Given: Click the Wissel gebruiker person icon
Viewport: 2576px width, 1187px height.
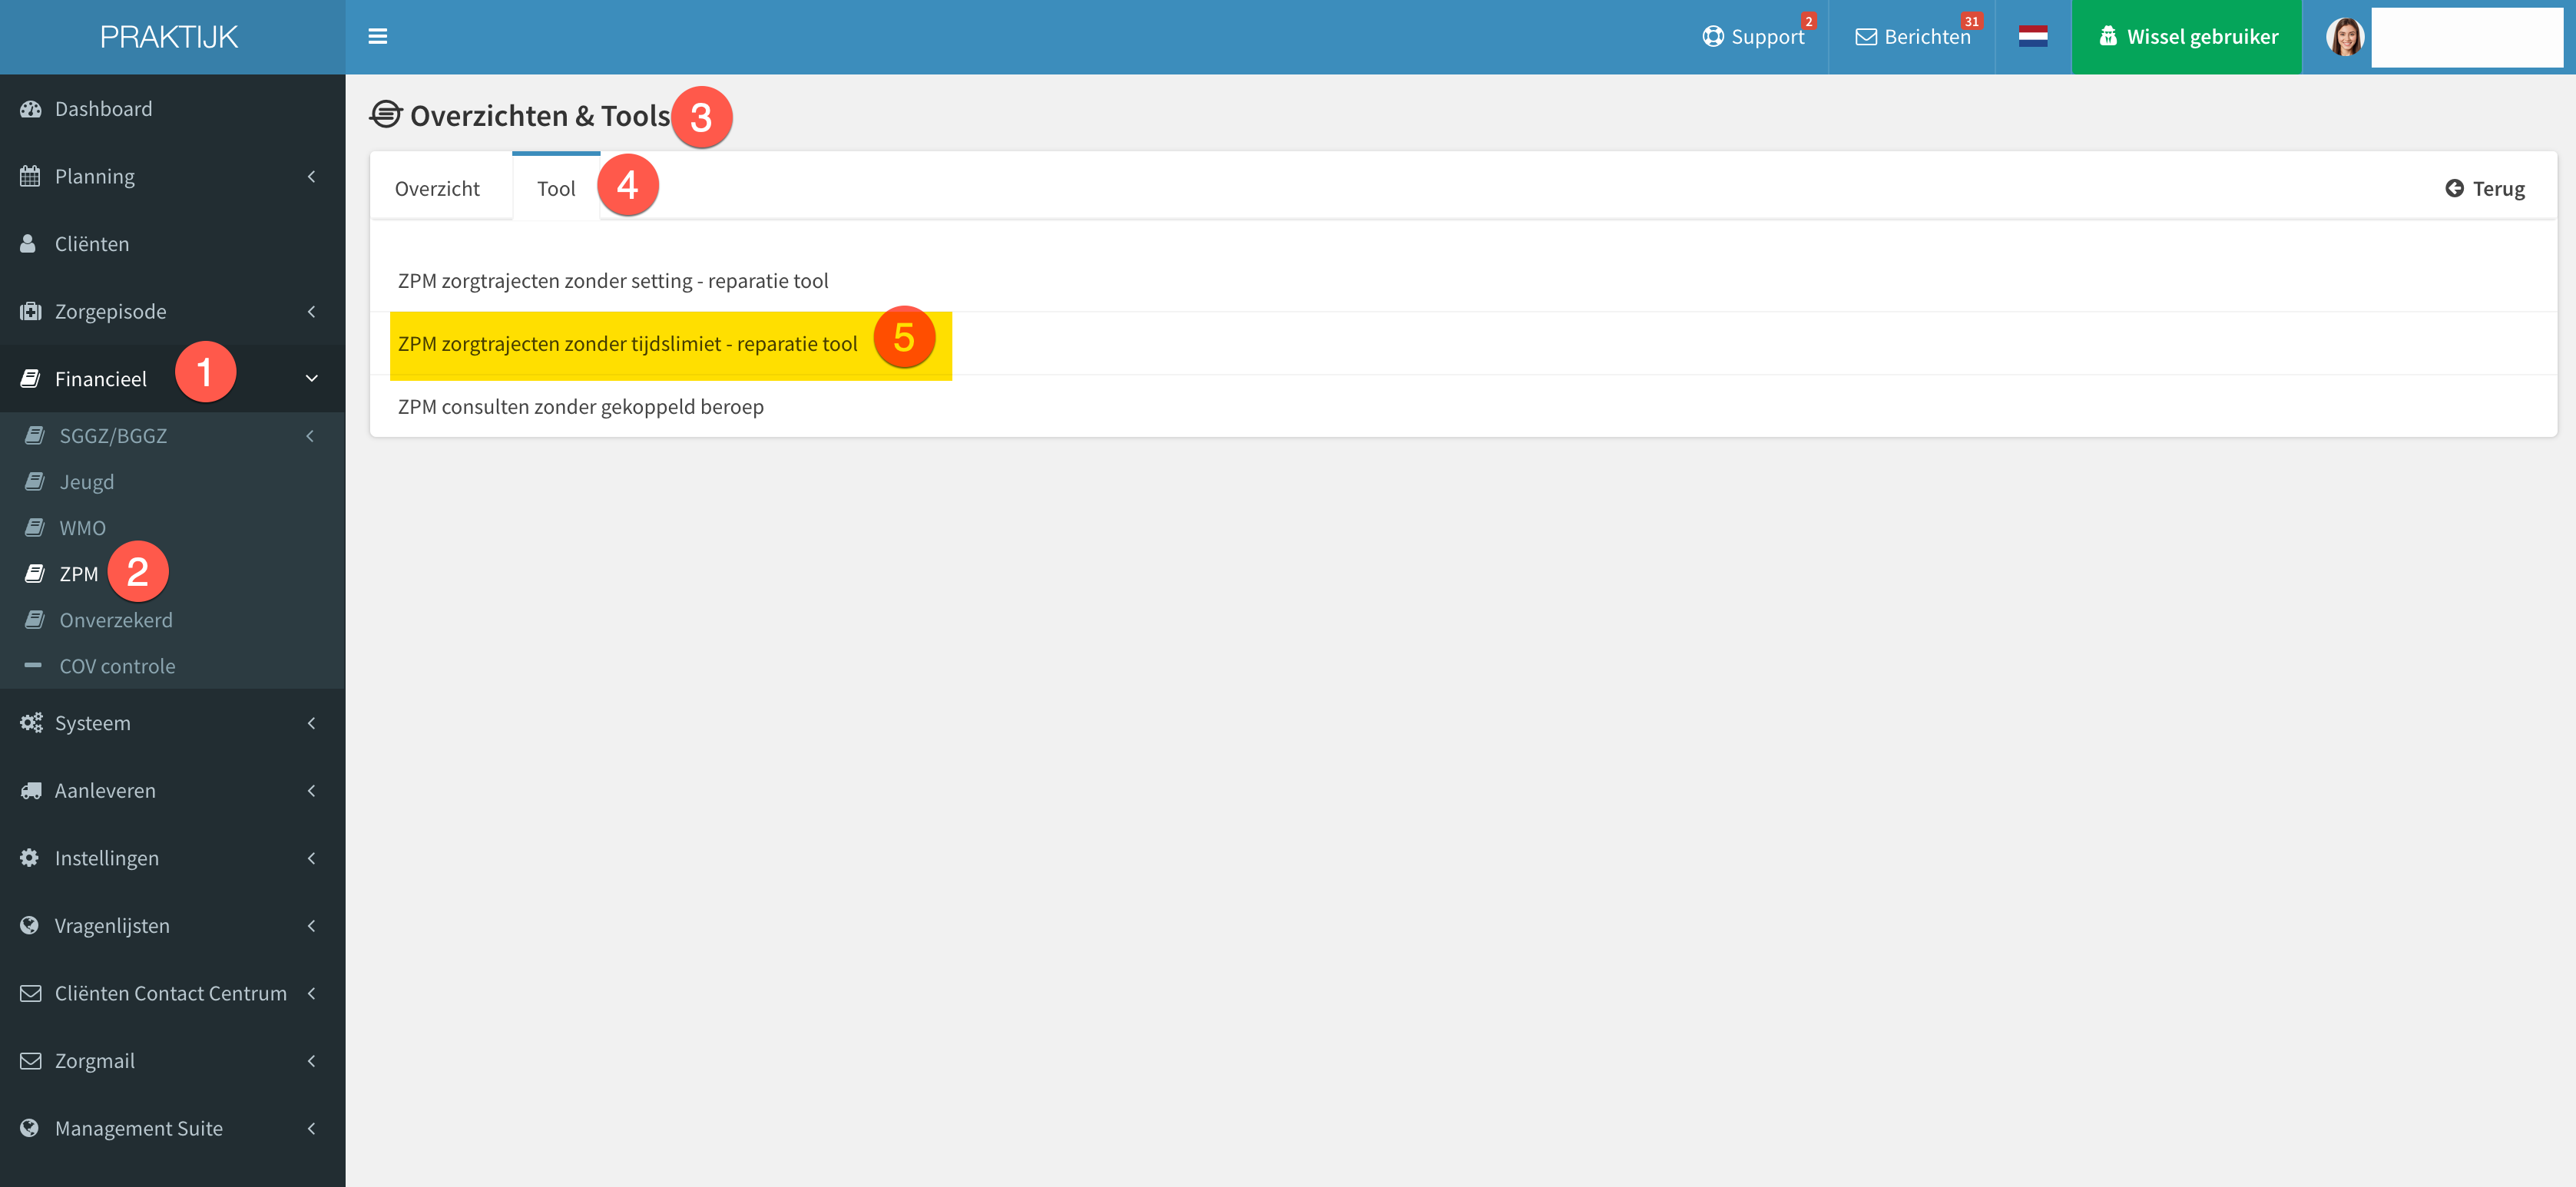Looking at the screenshot, I should [2108, 37].
